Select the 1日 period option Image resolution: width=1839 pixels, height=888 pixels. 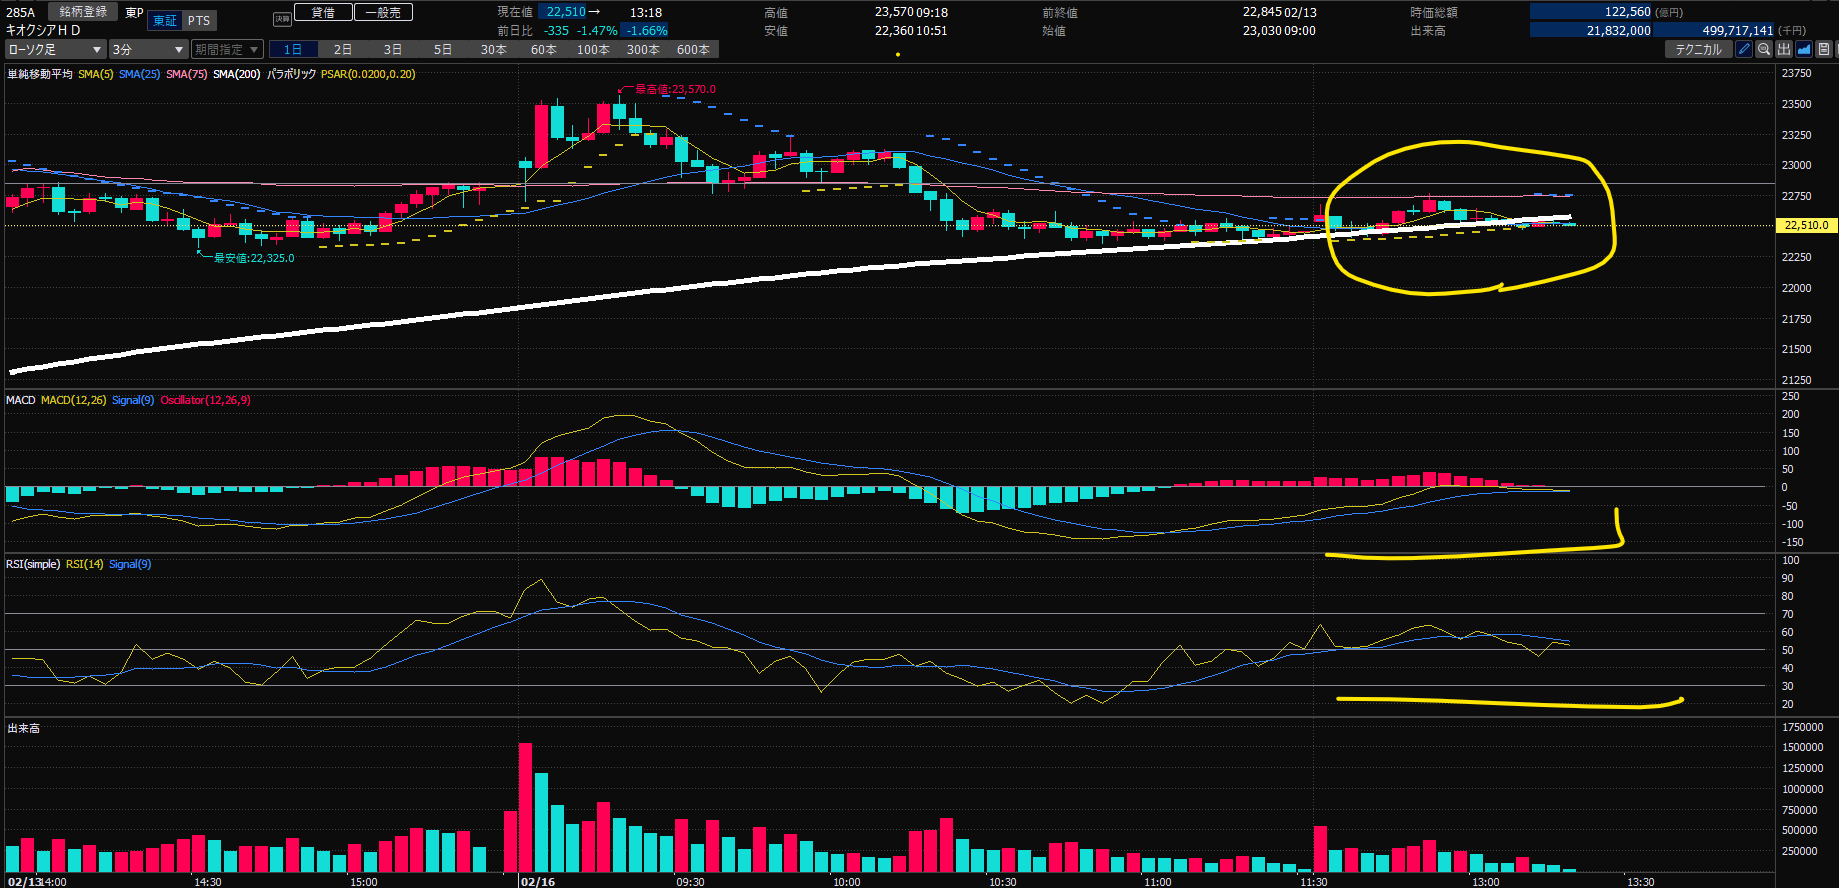pos(293,49)
